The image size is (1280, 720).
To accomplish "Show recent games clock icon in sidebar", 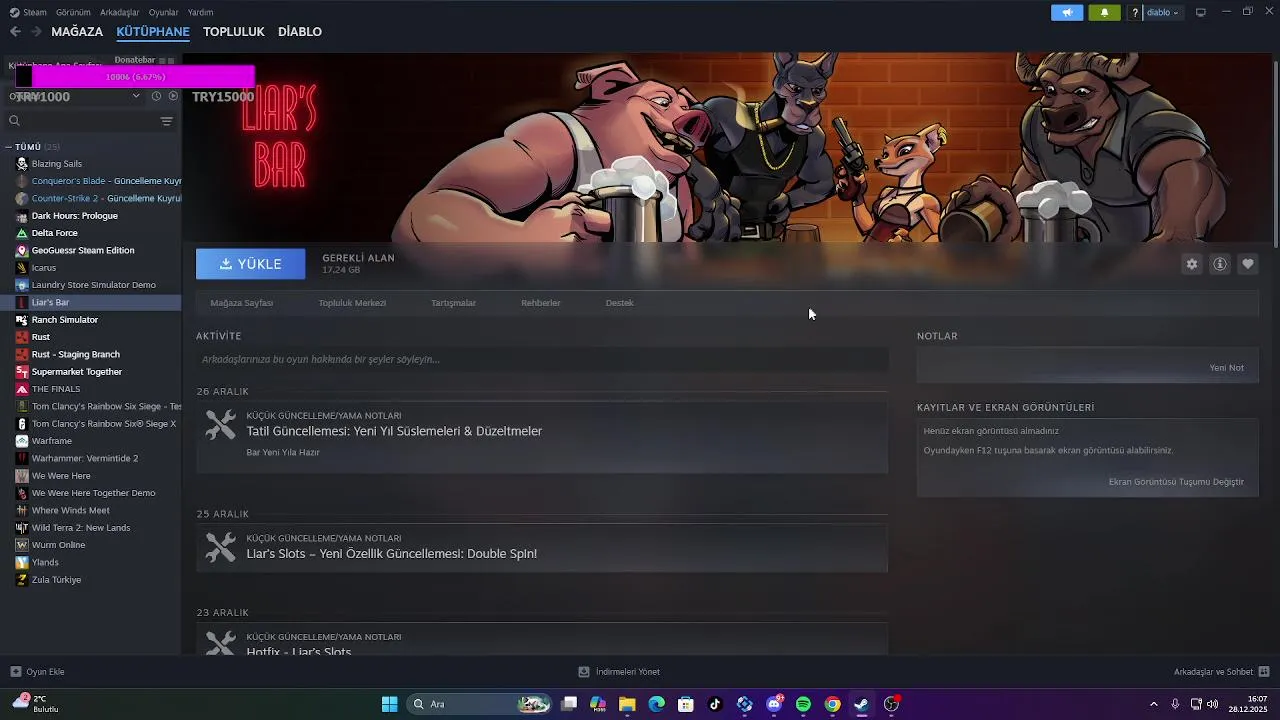I will click(x=156, y=96).
